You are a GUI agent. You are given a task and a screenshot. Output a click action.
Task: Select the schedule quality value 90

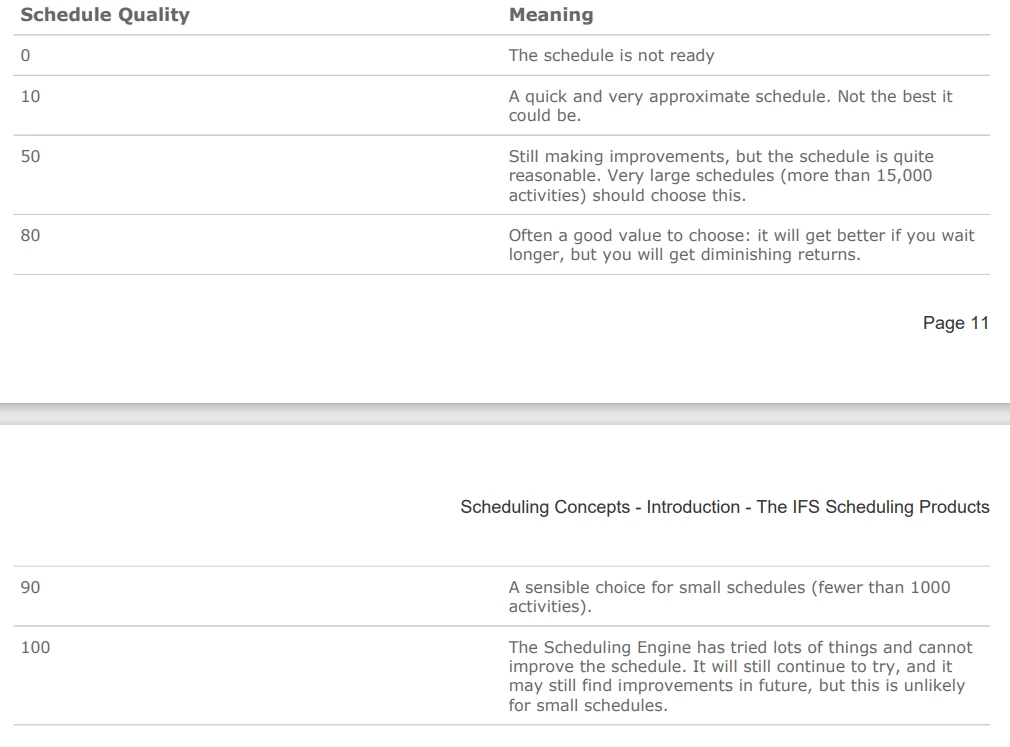tap(30, 587)
